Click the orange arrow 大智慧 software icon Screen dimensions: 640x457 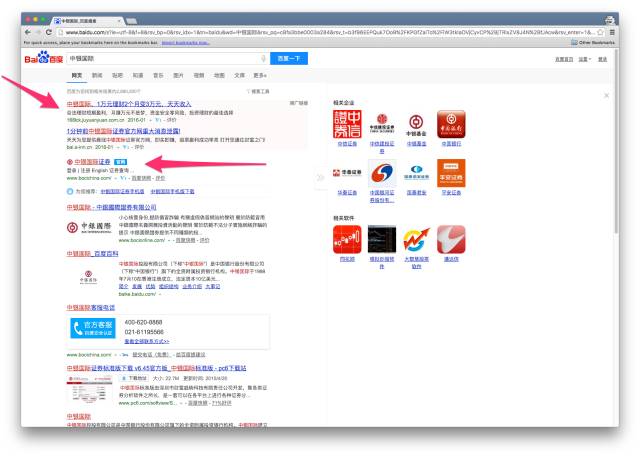416,239
